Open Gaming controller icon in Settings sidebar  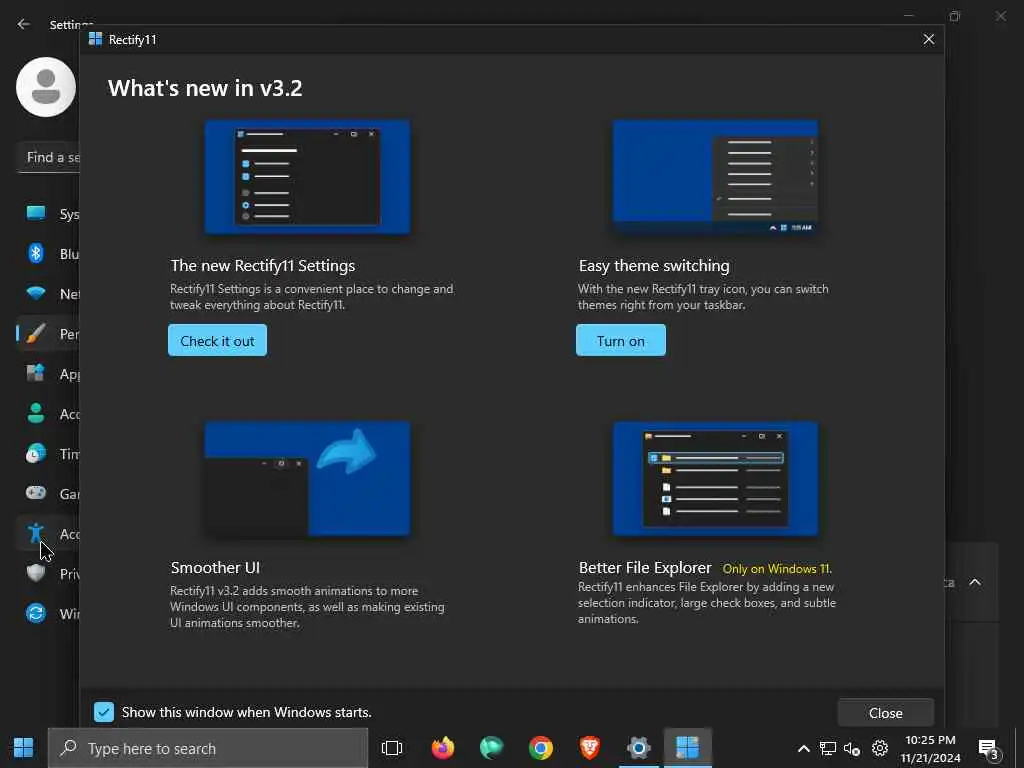(x=36, y=493)
